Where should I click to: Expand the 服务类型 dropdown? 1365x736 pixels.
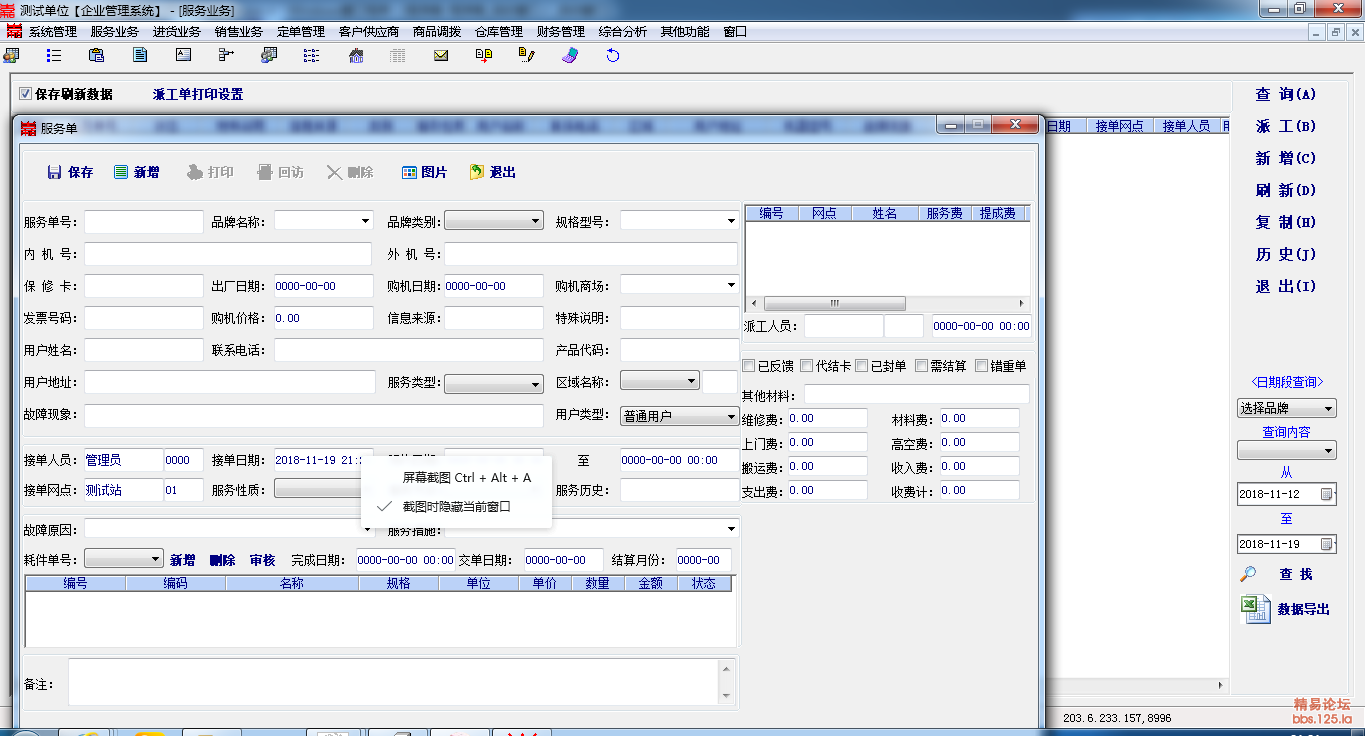pyautogui.click(x=536, y=383)
